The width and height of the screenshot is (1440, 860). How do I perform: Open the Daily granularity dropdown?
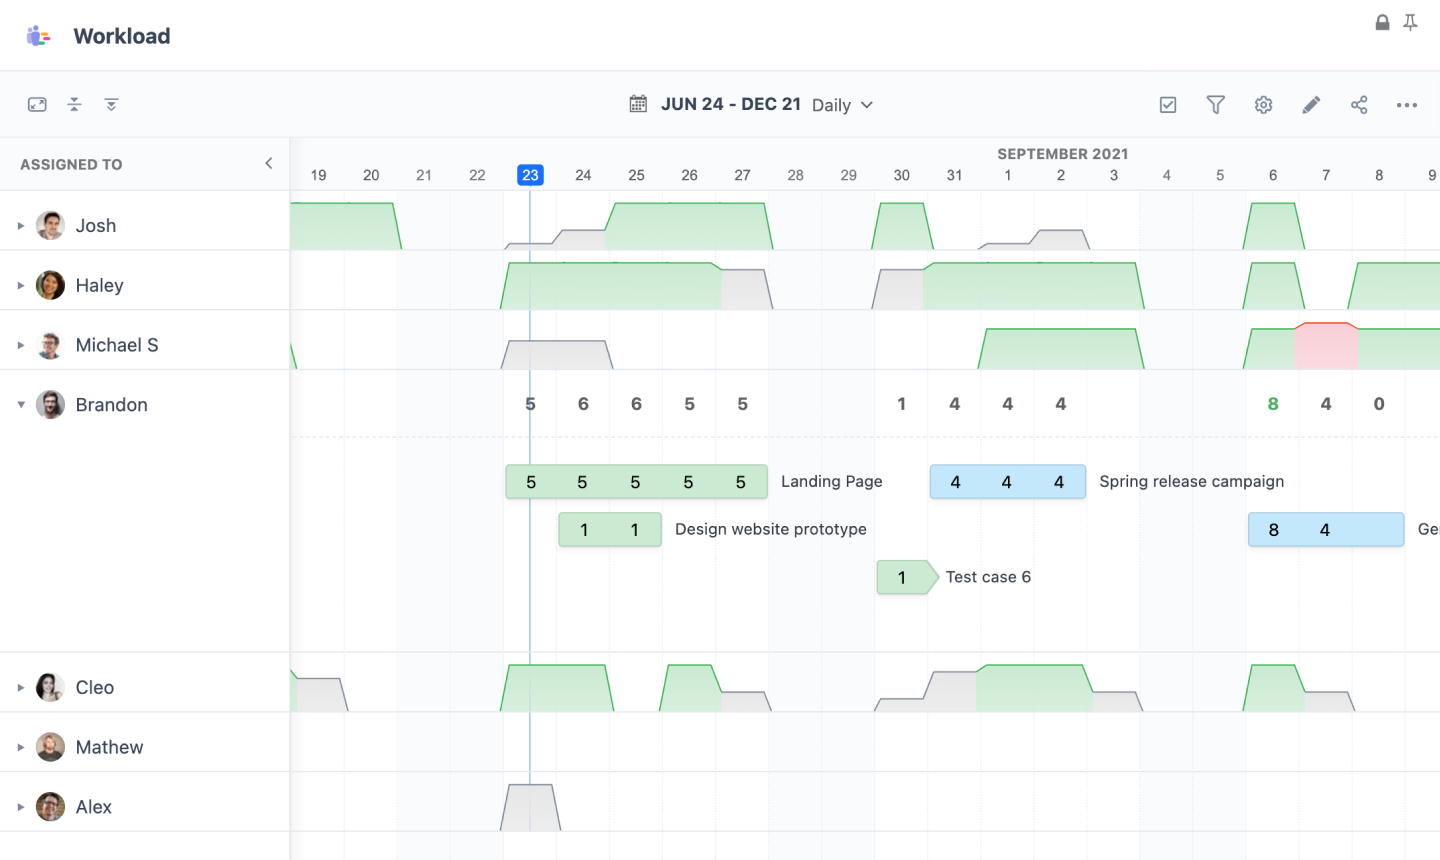tap(843, 105)
